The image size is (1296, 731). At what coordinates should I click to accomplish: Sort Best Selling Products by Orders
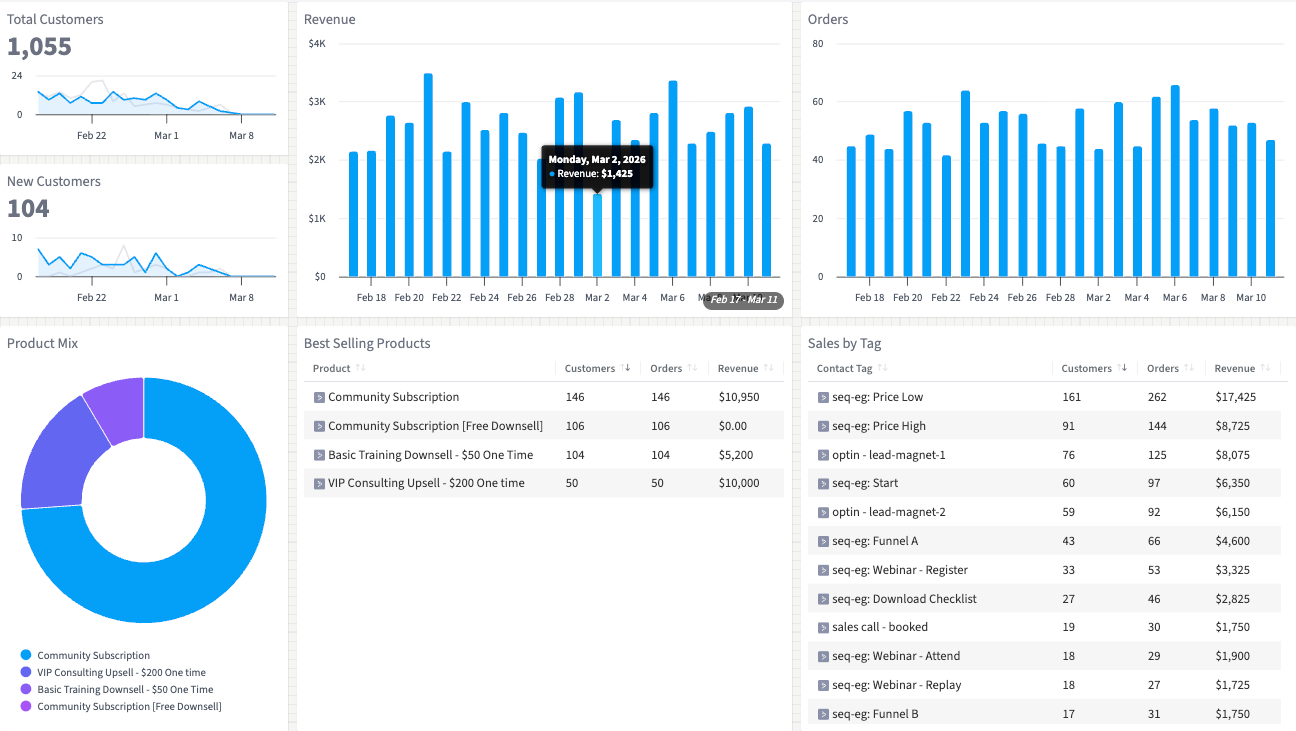[x=666, y=368]
